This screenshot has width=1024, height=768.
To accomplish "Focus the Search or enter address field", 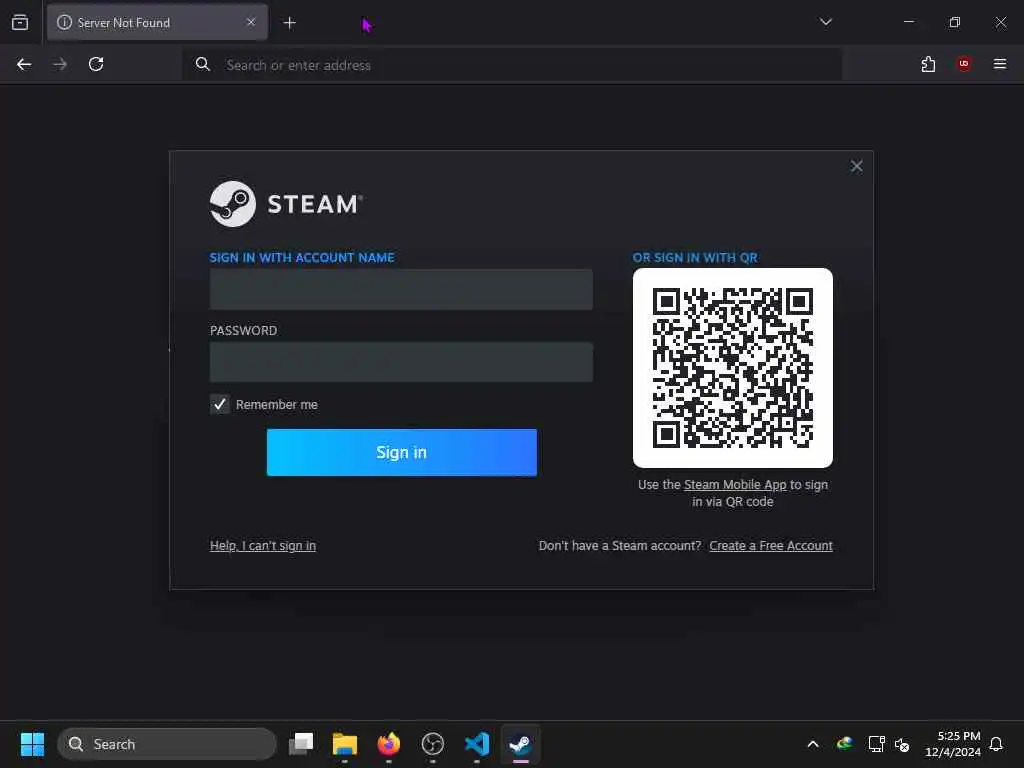I will click(x=512, y=65).
